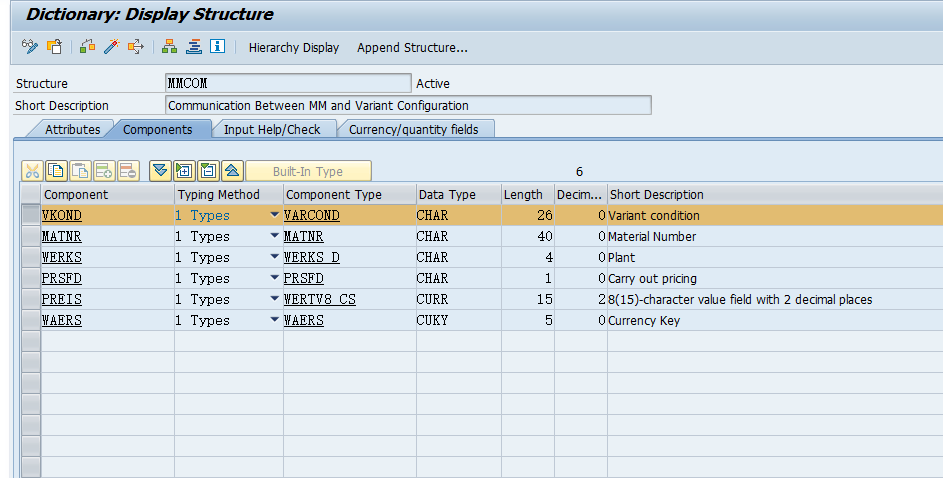This screenshot has width=943, height=478.
Task: Open Typing Method dropdown for VKOND row
Action: (275, 215)
